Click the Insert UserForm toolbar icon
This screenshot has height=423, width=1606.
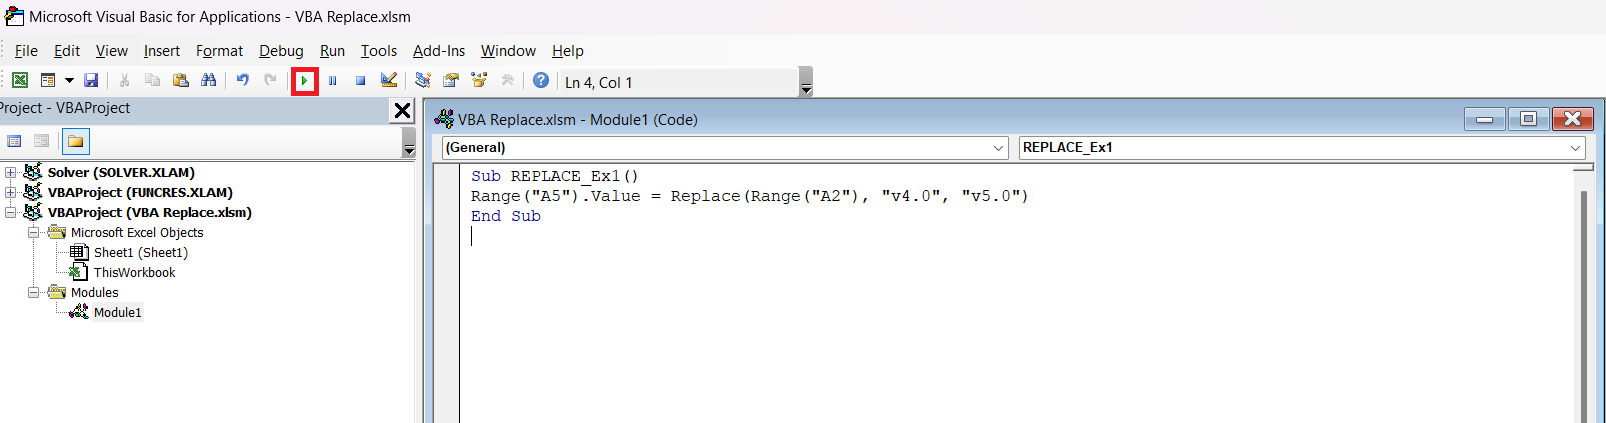47,81
